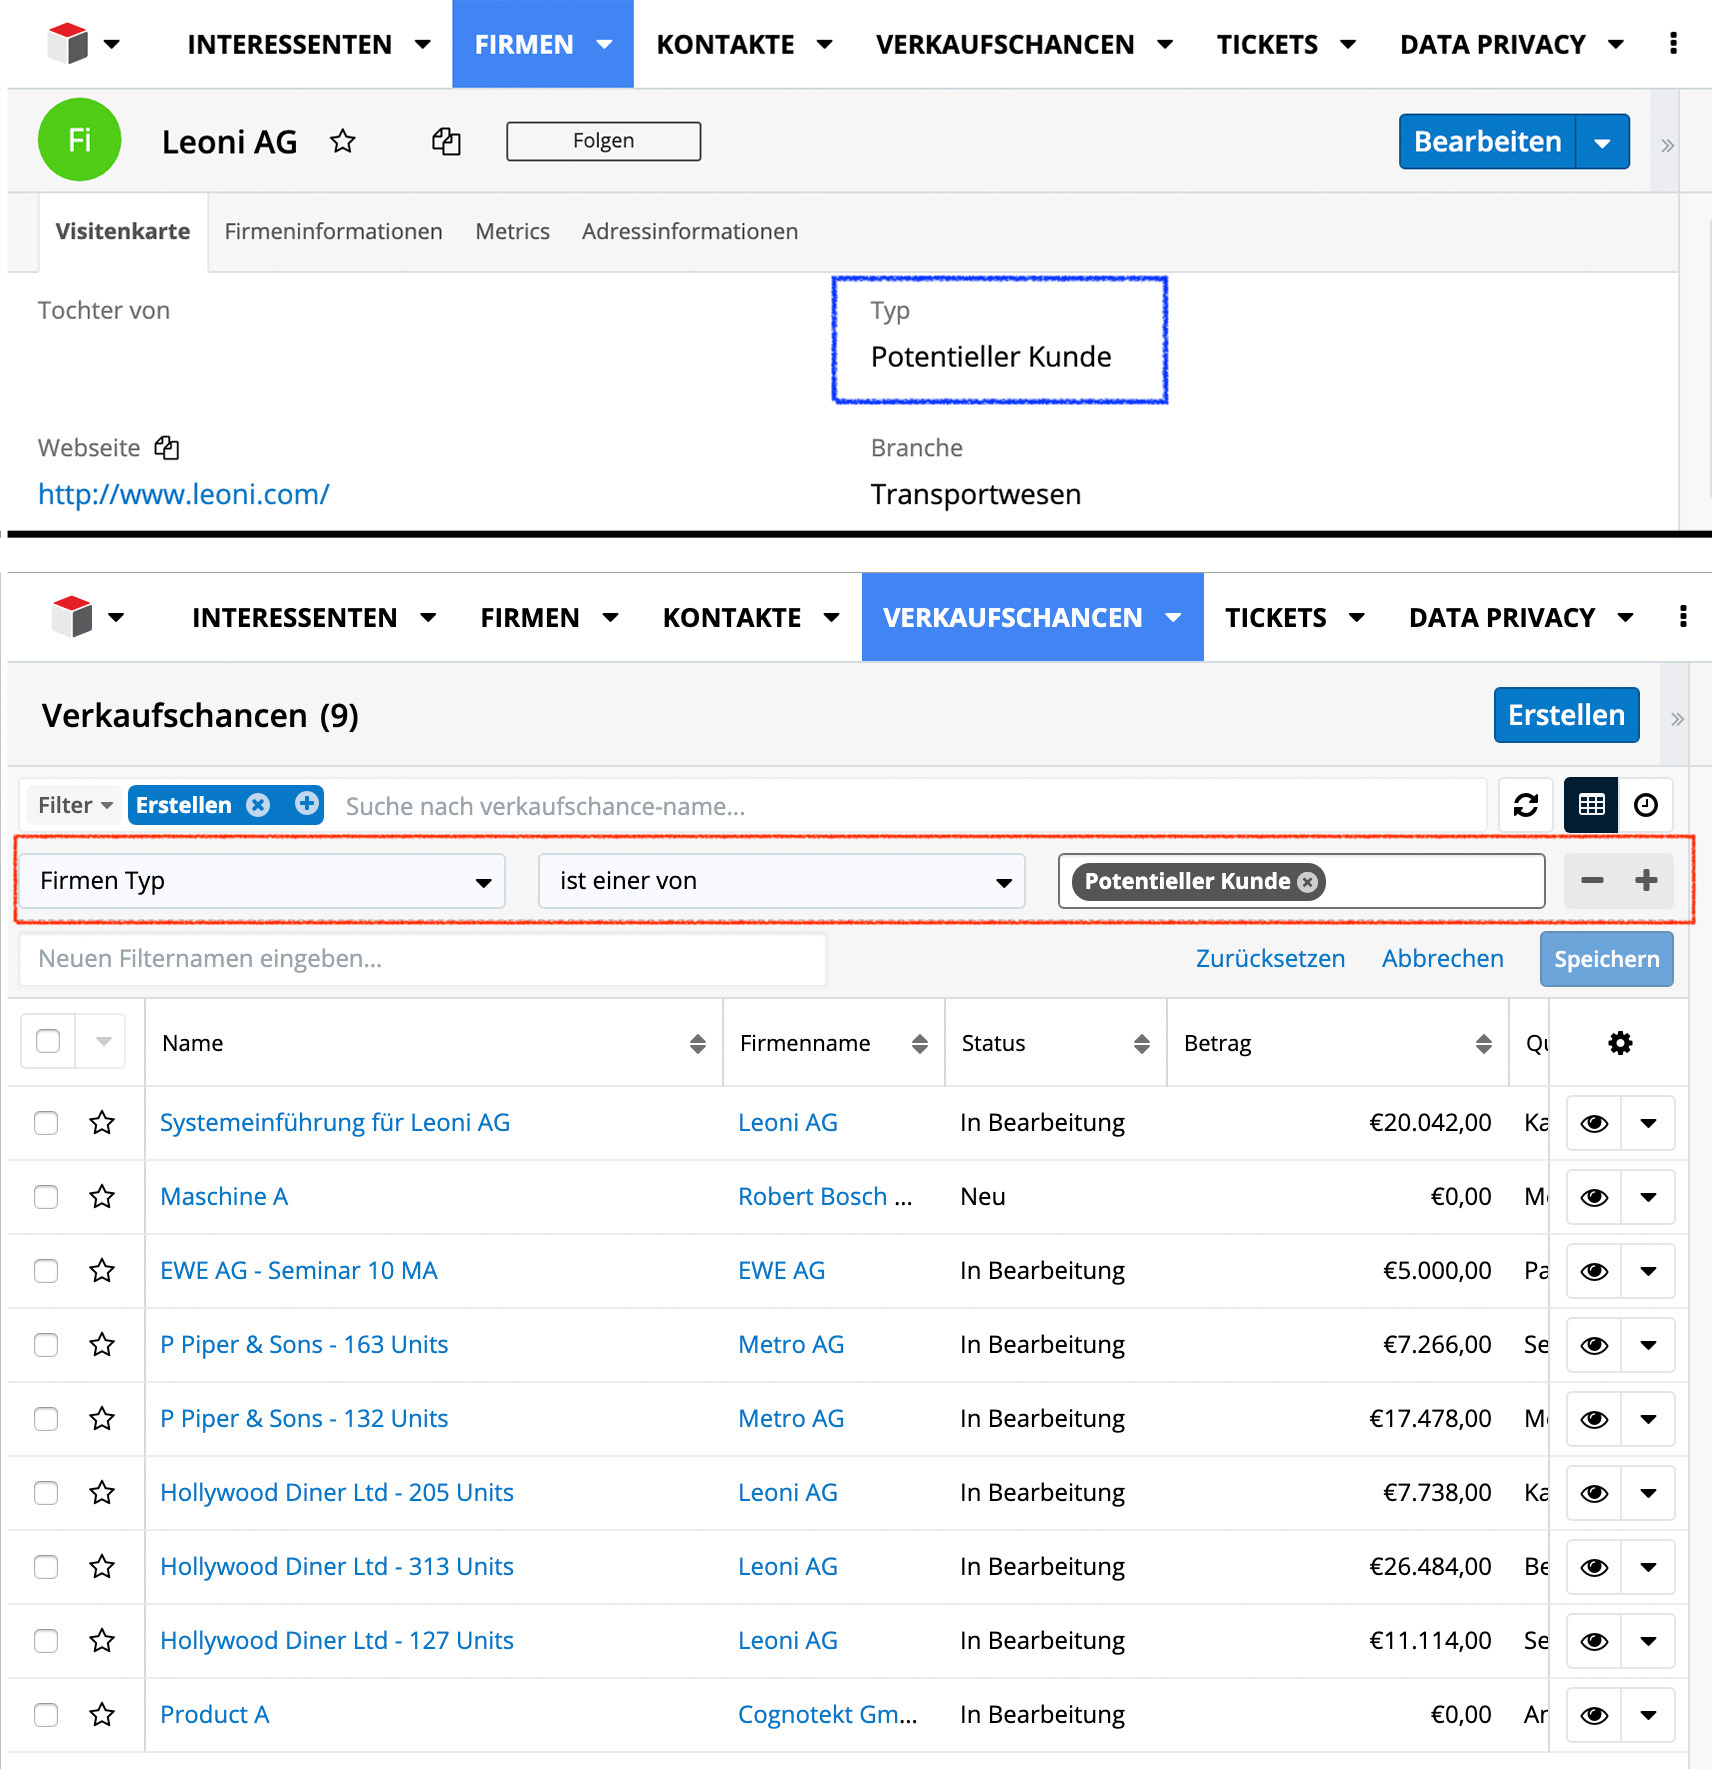Open row actions dropdown for Product A
Viewport: 1712px width, 1769px height.
click(1648, 1714)
